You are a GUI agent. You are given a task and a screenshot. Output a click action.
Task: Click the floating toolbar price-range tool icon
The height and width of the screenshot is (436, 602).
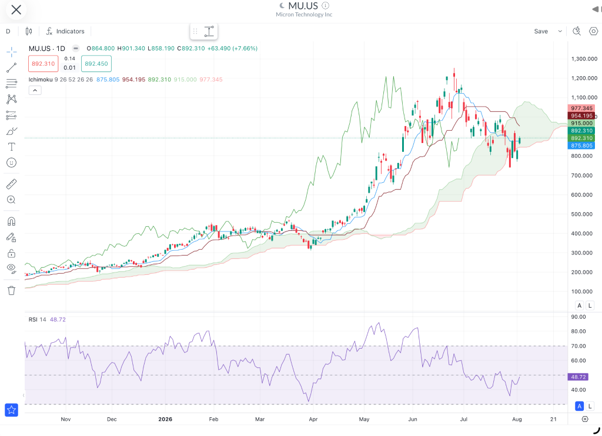pos(209,31)
